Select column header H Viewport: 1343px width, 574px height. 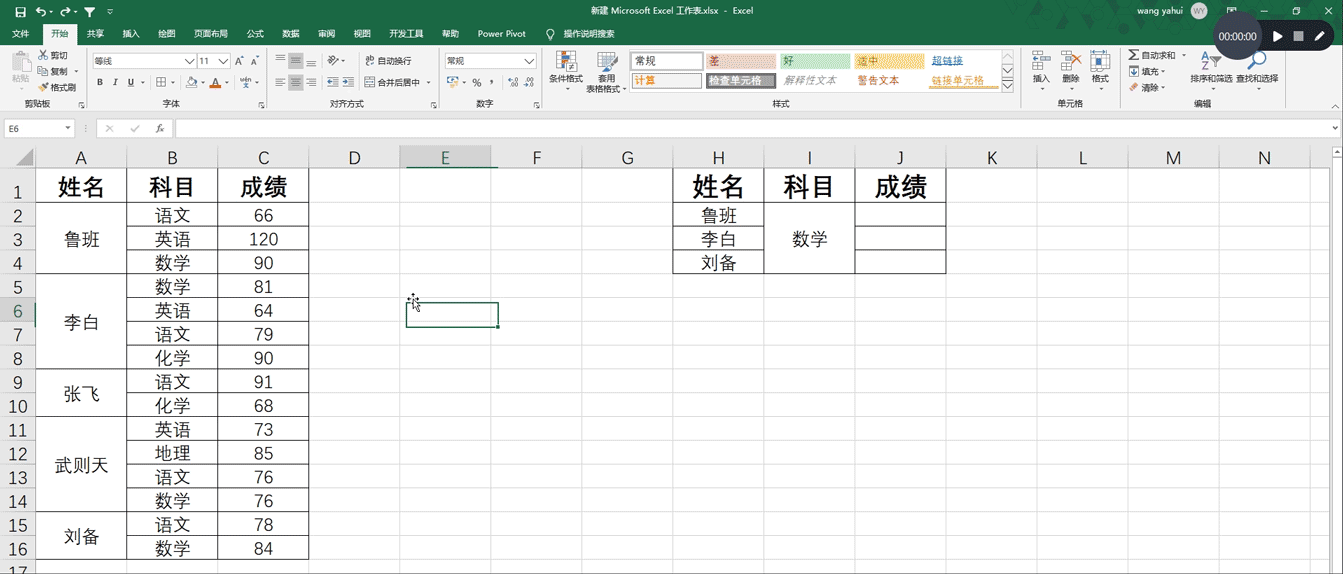(x=718, y=157)
